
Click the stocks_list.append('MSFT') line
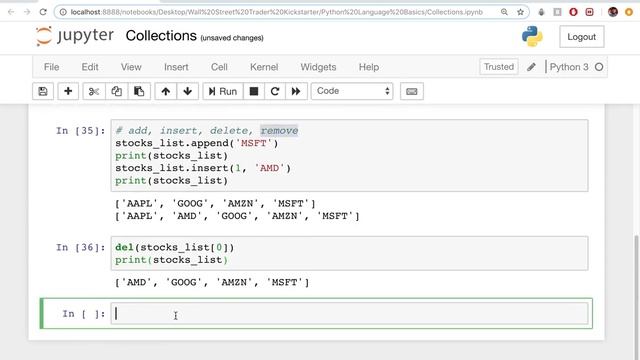point(197,143)
